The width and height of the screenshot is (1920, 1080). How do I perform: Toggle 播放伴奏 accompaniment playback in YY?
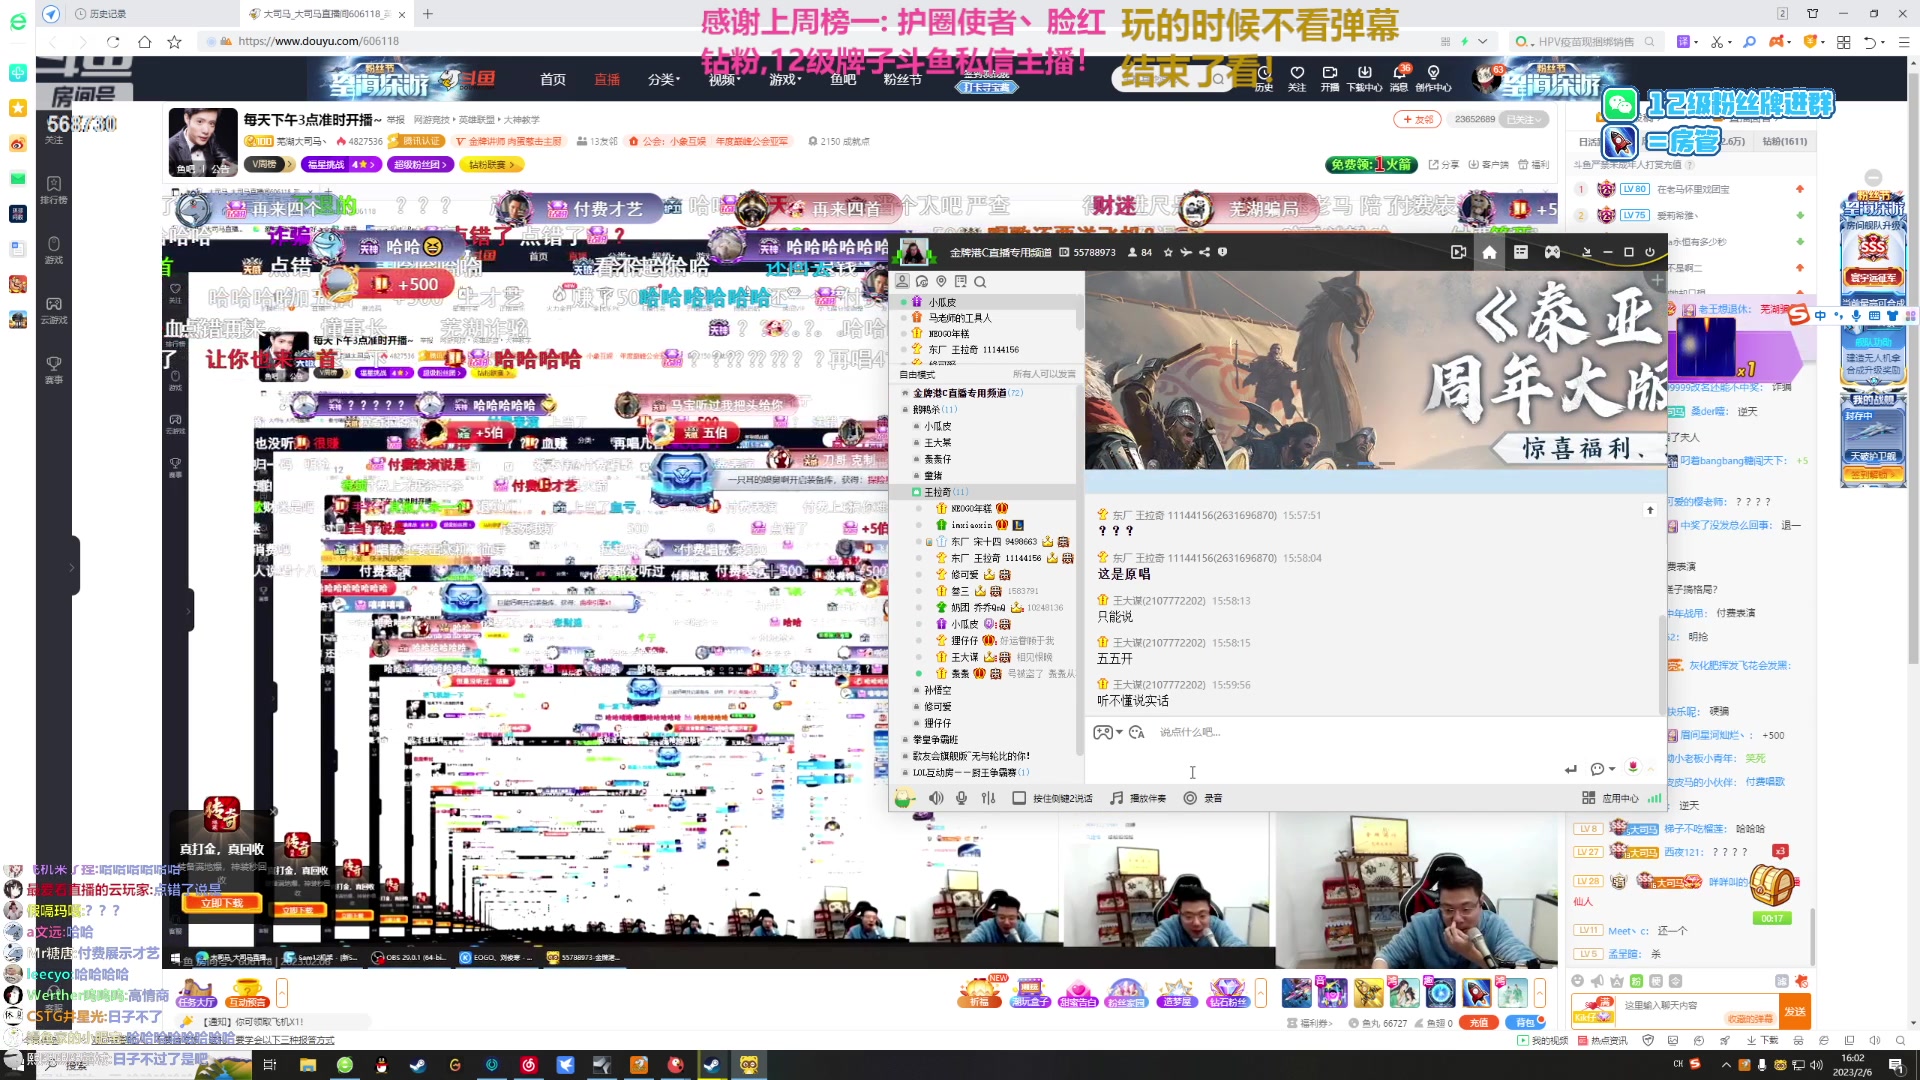click(1138, 798)
